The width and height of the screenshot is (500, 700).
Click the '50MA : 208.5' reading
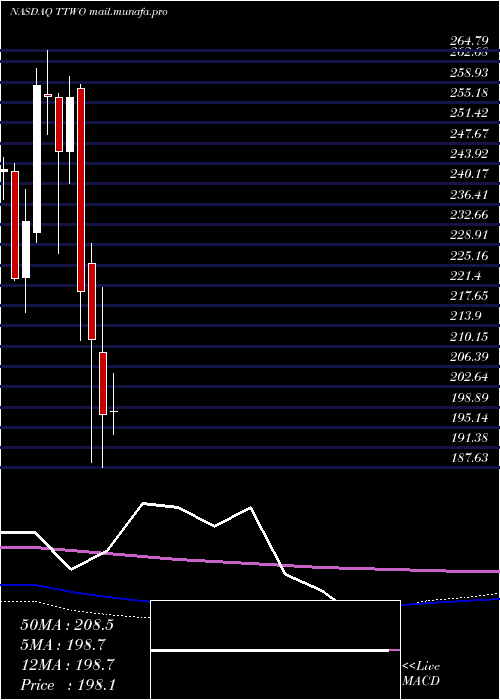point(67,625)
